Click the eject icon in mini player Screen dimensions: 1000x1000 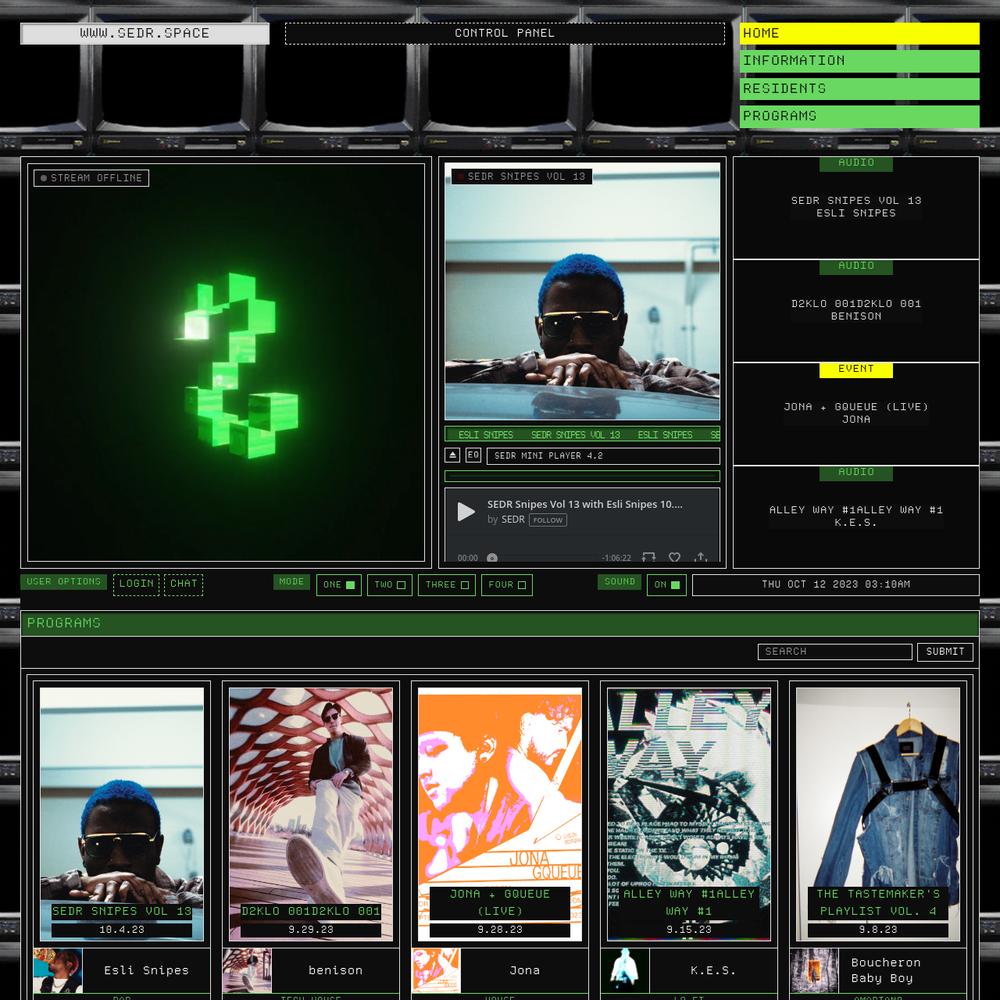coord(452,455)
